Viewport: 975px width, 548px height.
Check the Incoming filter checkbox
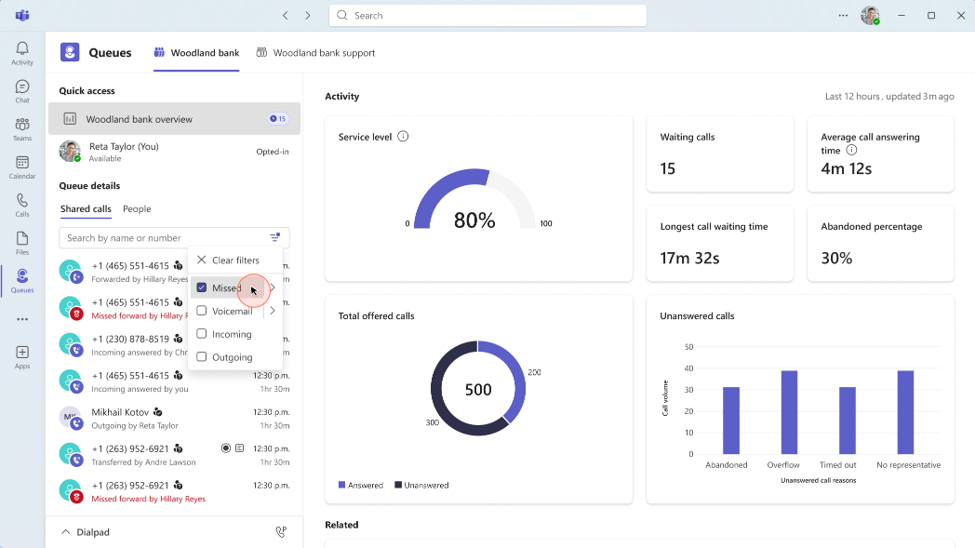(201, 333)
